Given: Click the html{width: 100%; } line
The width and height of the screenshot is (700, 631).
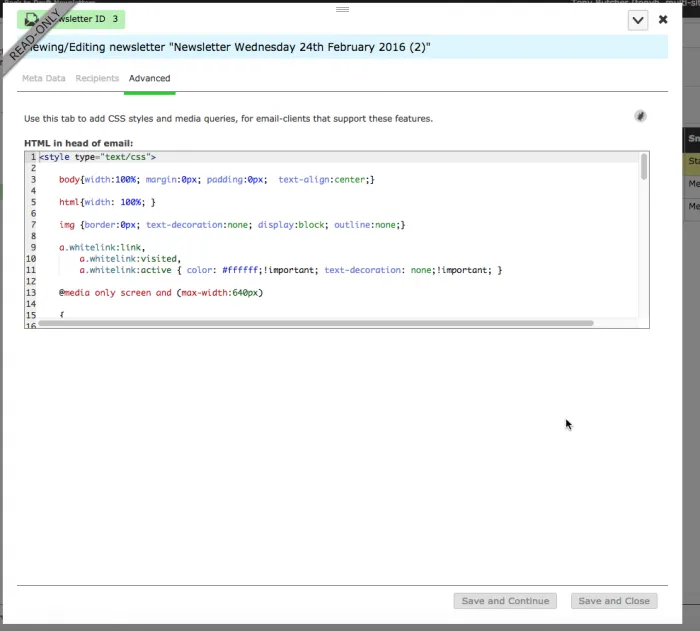Looking at the screenshot, I should coord(107,202).
